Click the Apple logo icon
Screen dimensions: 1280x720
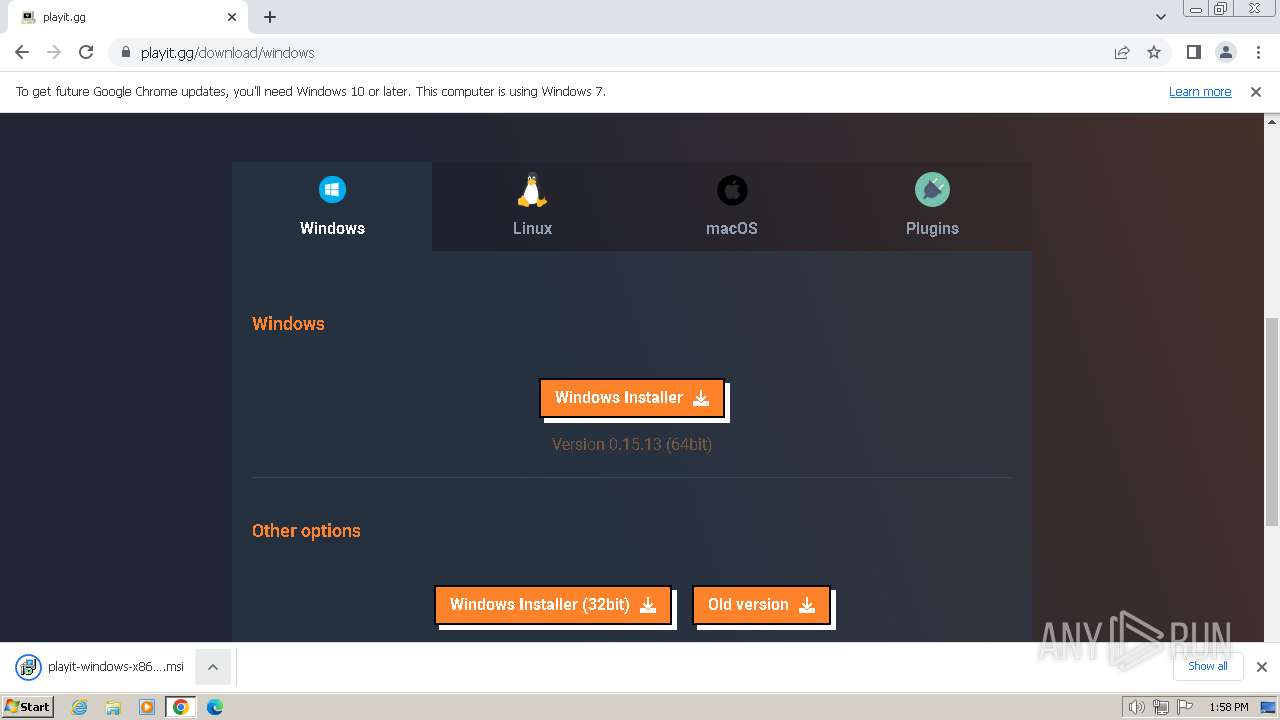[732, 189]
